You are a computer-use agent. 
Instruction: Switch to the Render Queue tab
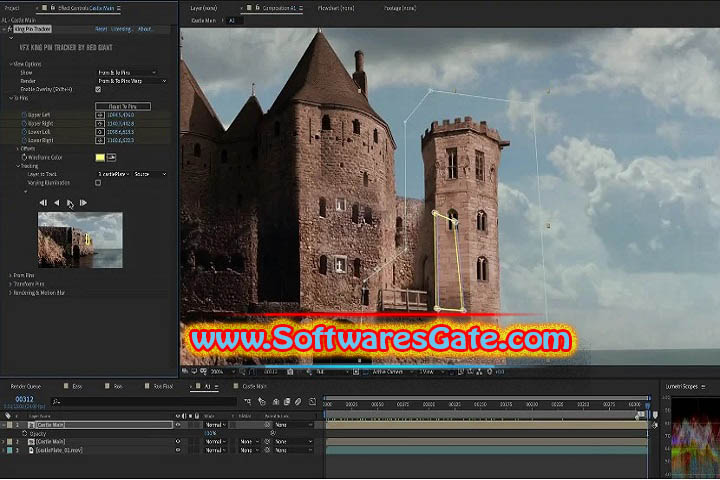coord(26,386)
